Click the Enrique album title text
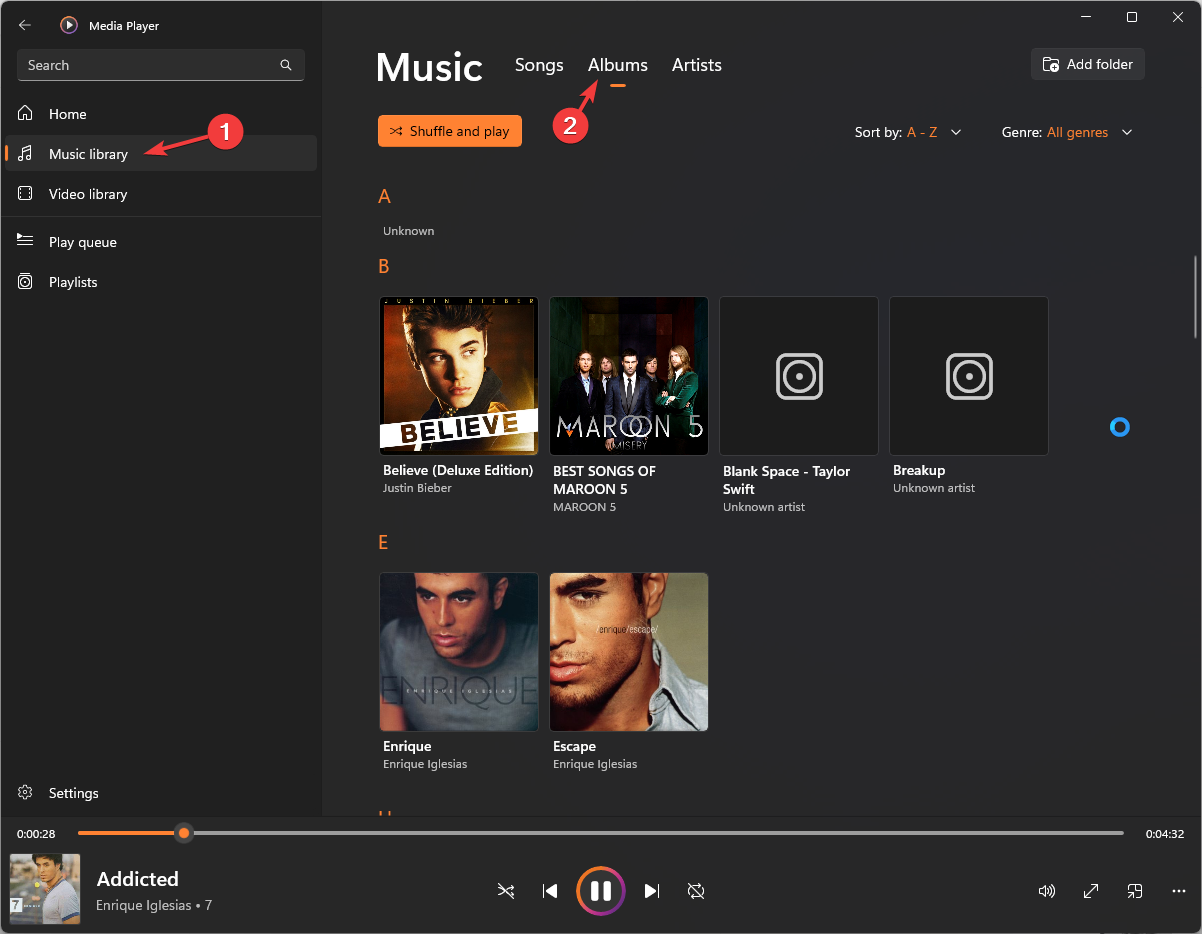The image size is (1202, 934). [407, 746]
